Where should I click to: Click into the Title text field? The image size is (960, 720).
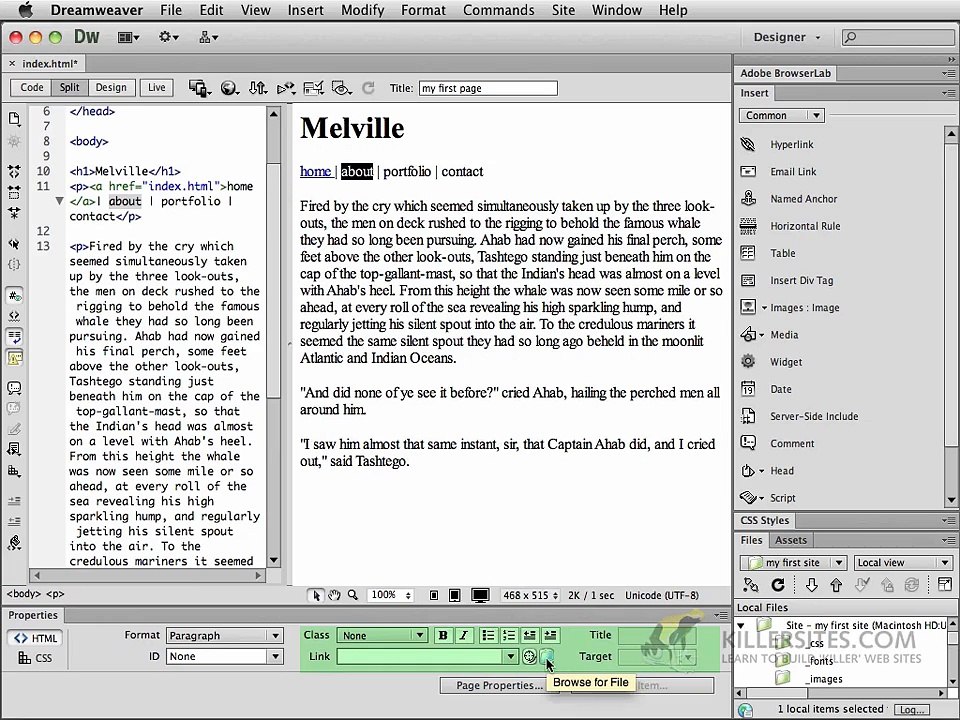[488, 88]
